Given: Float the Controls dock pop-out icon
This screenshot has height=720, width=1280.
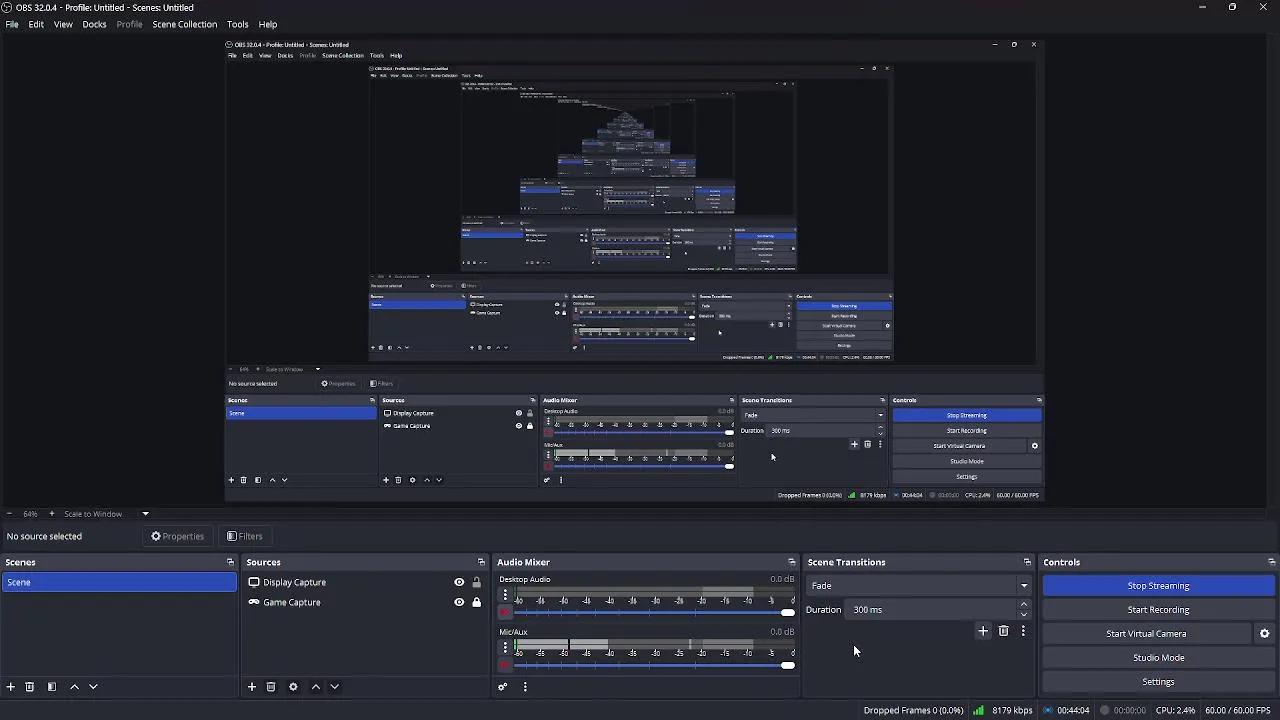Looking at the screenshot, I should (1271, 562).
